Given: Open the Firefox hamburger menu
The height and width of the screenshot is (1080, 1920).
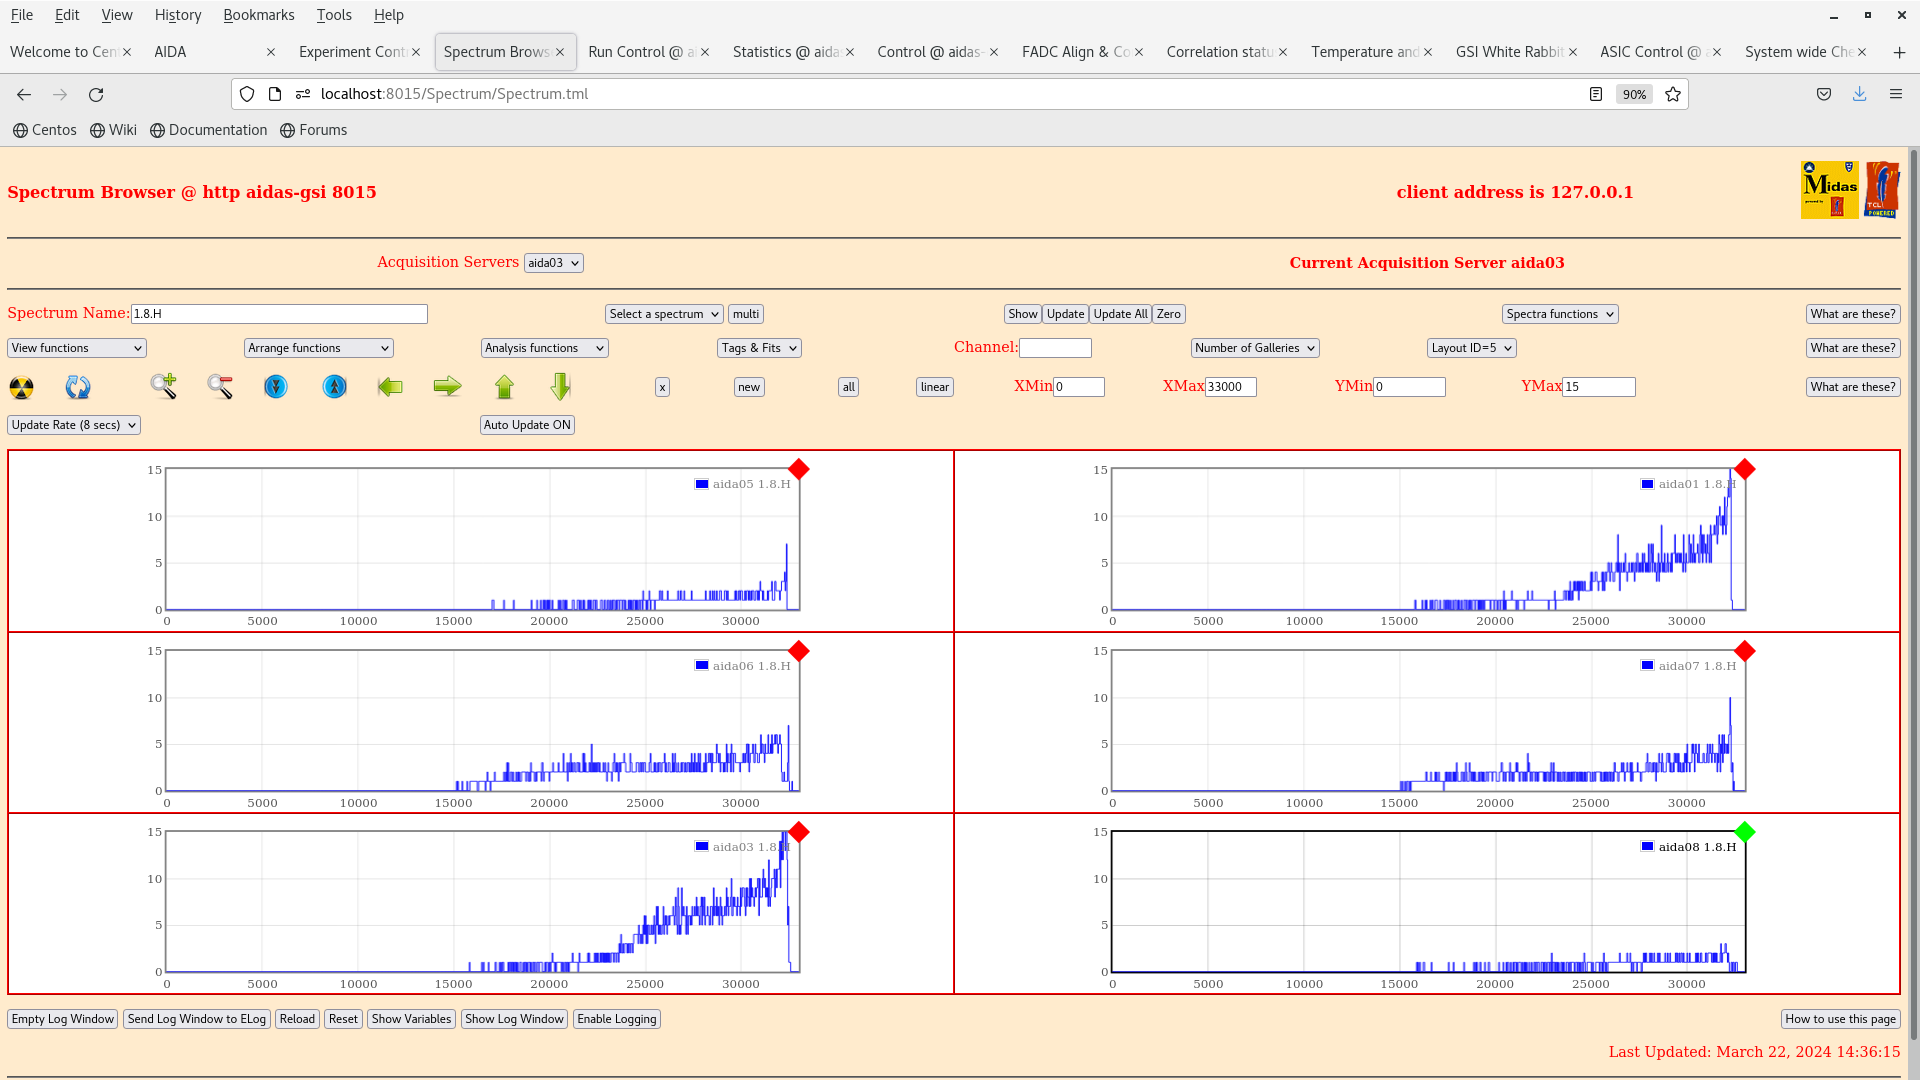Looking at the screenshot, I should point(1895,94).
